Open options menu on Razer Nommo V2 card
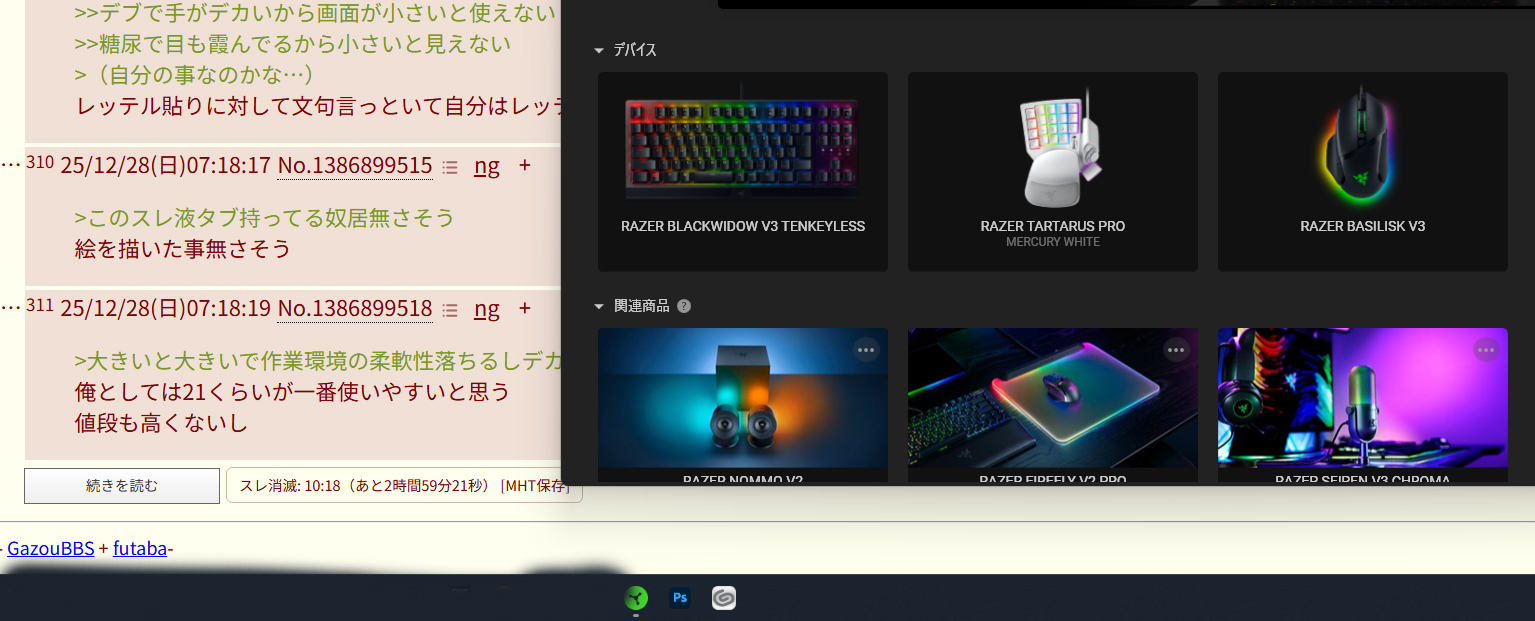 [x=866, y=349]
